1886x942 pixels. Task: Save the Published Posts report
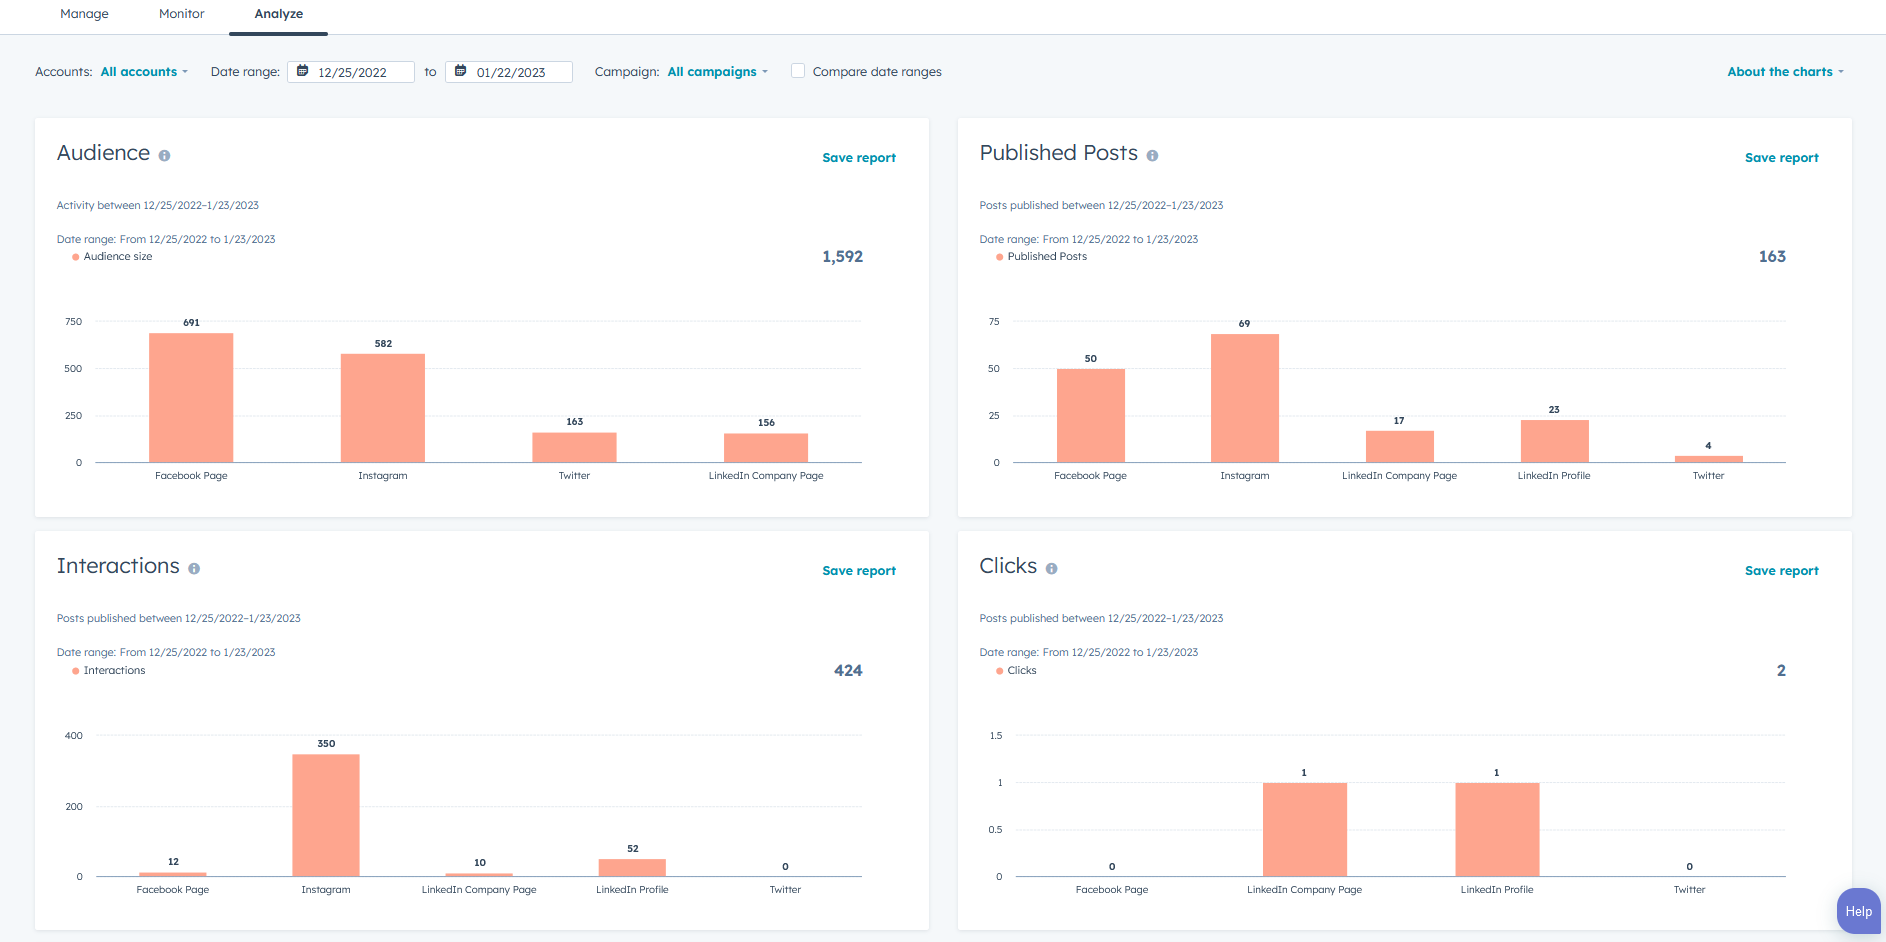tap(1781, 158)
